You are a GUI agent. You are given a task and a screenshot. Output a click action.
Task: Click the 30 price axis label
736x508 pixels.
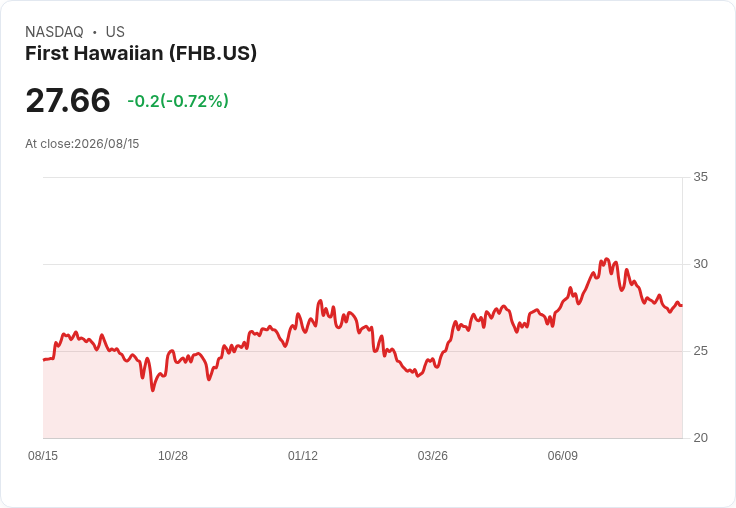tap(700, 264)
